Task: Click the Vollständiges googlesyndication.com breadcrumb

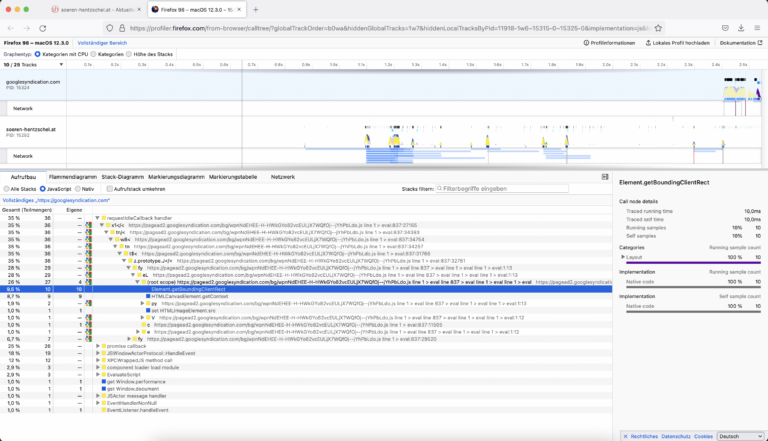Action: pos(56,200)
